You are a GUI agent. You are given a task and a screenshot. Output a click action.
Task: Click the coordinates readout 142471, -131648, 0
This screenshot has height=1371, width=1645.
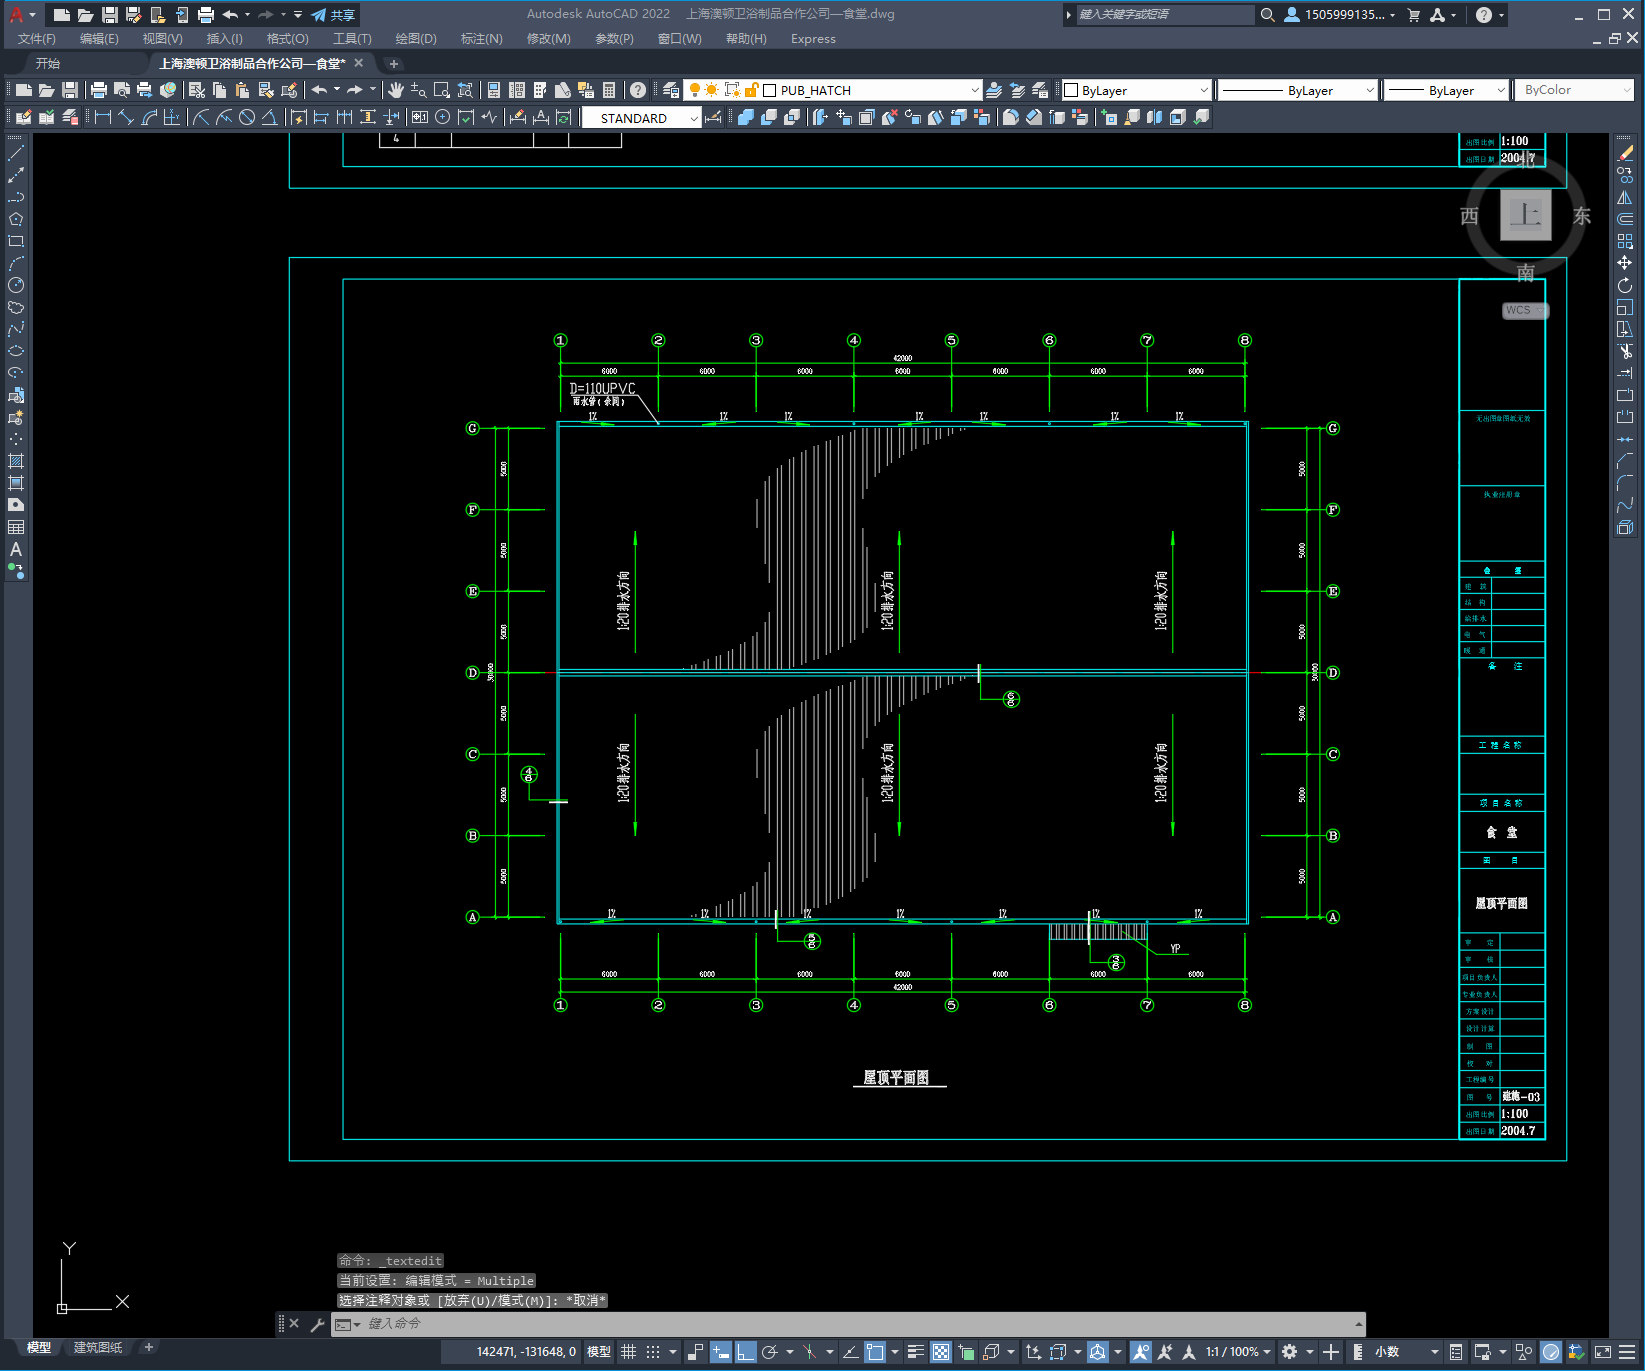526,1352
